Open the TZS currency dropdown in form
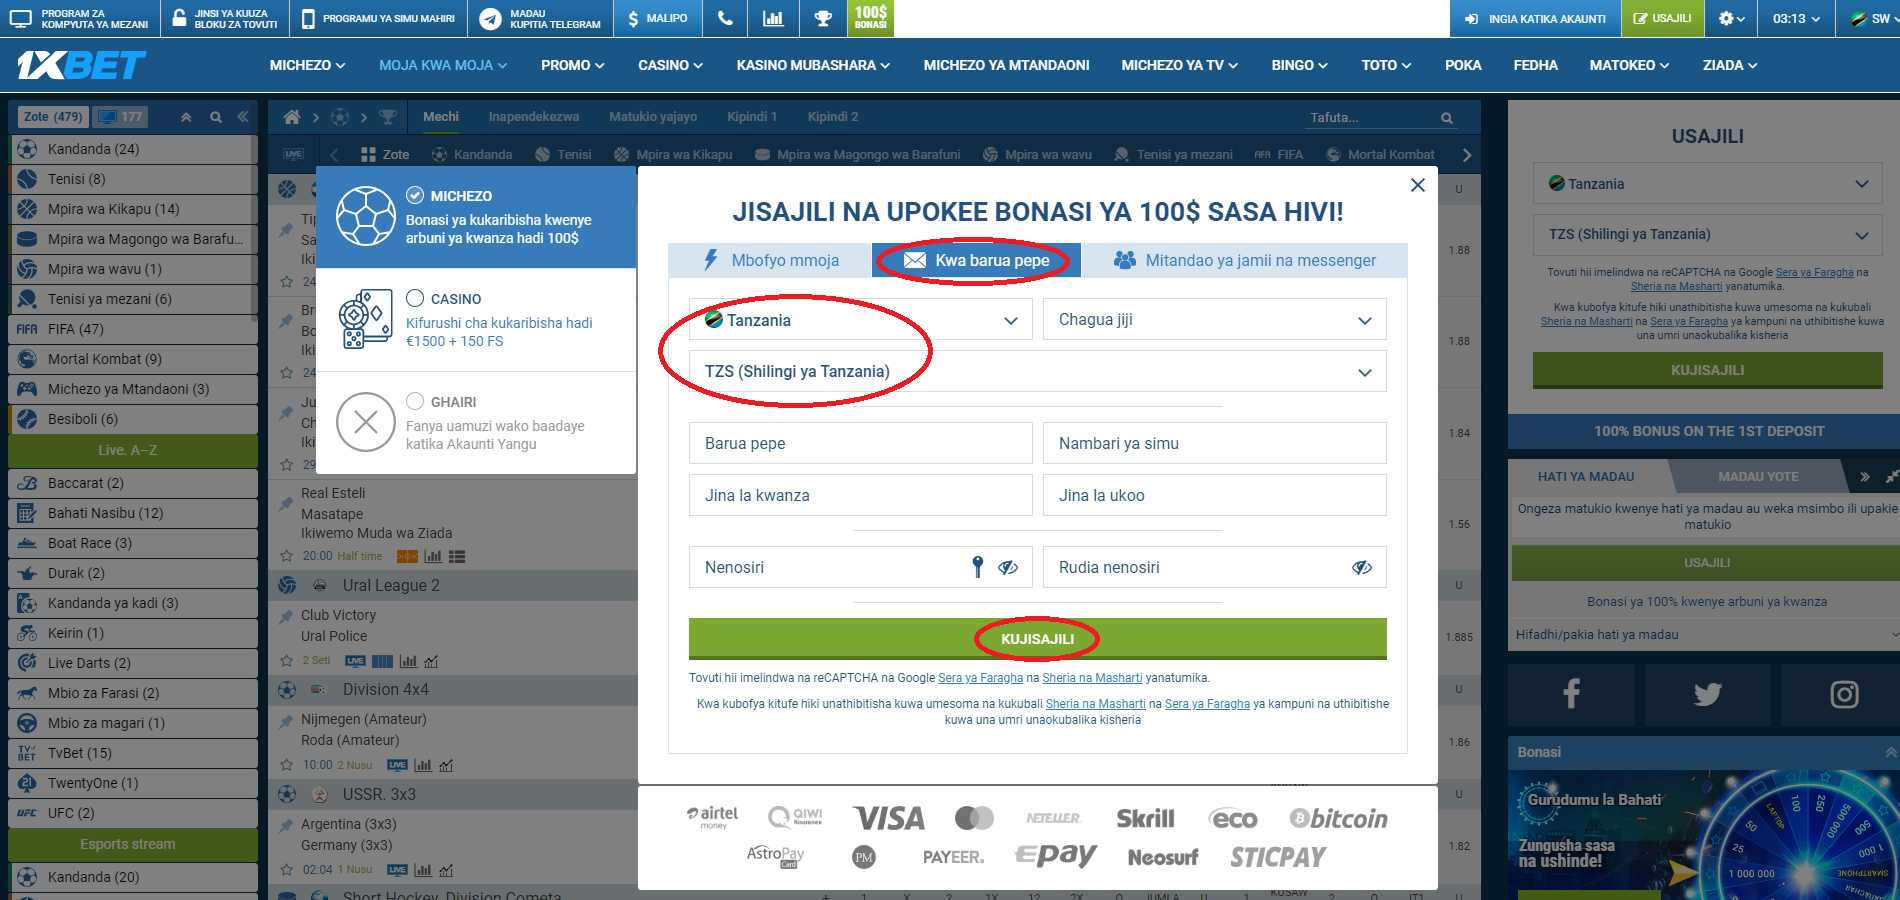The image size is (1900, 900). pyautogui.click(x=1037, y=372)
